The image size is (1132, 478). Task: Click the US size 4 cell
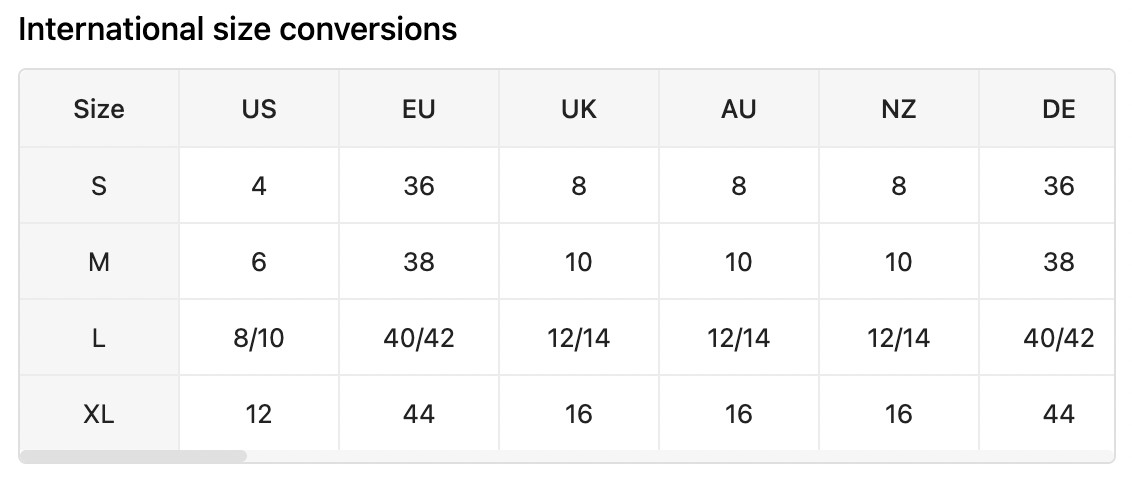point(259,186)
